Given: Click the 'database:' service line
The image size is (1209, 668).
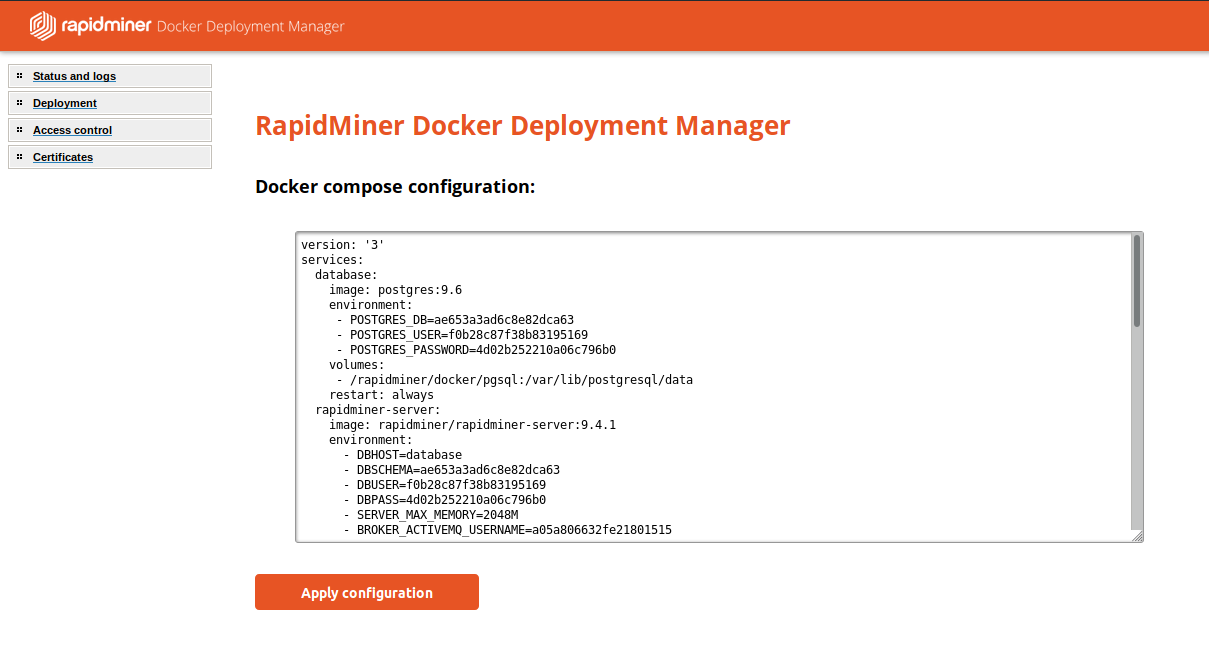Looking at the screenshot, I should (346, 275).
